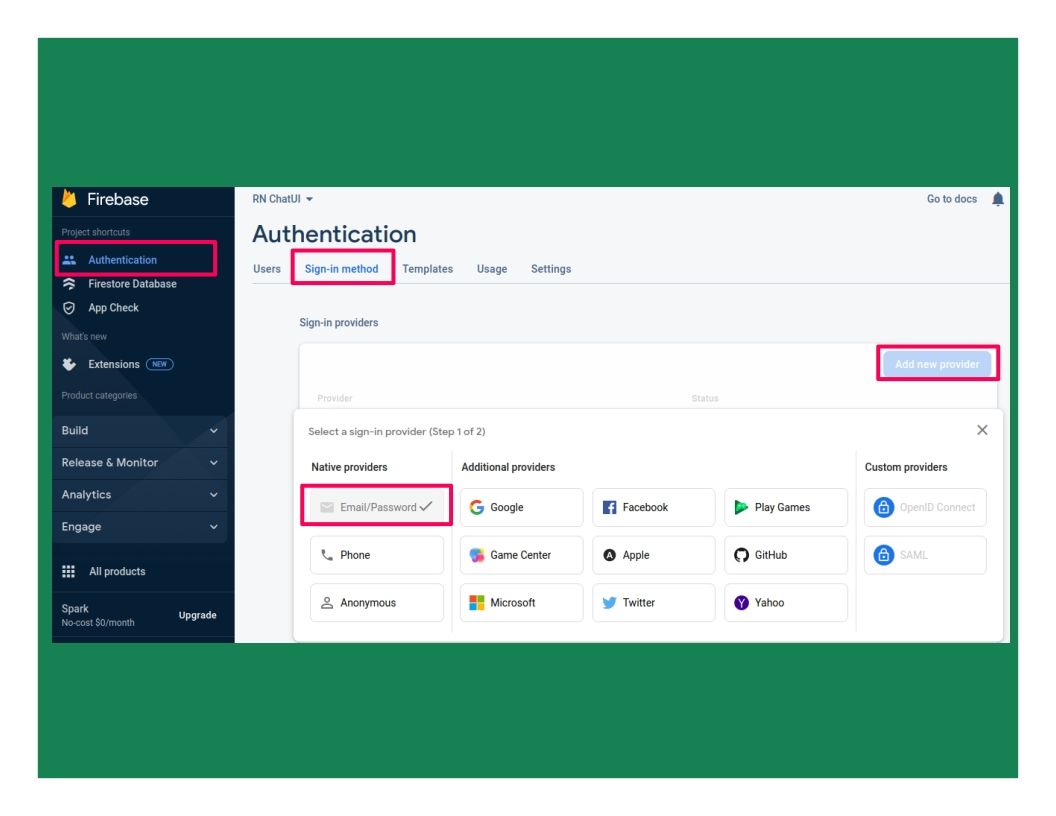Open Firestore Database in the sidebar
The image size is (1056, 816).
(x=132, y=284)
